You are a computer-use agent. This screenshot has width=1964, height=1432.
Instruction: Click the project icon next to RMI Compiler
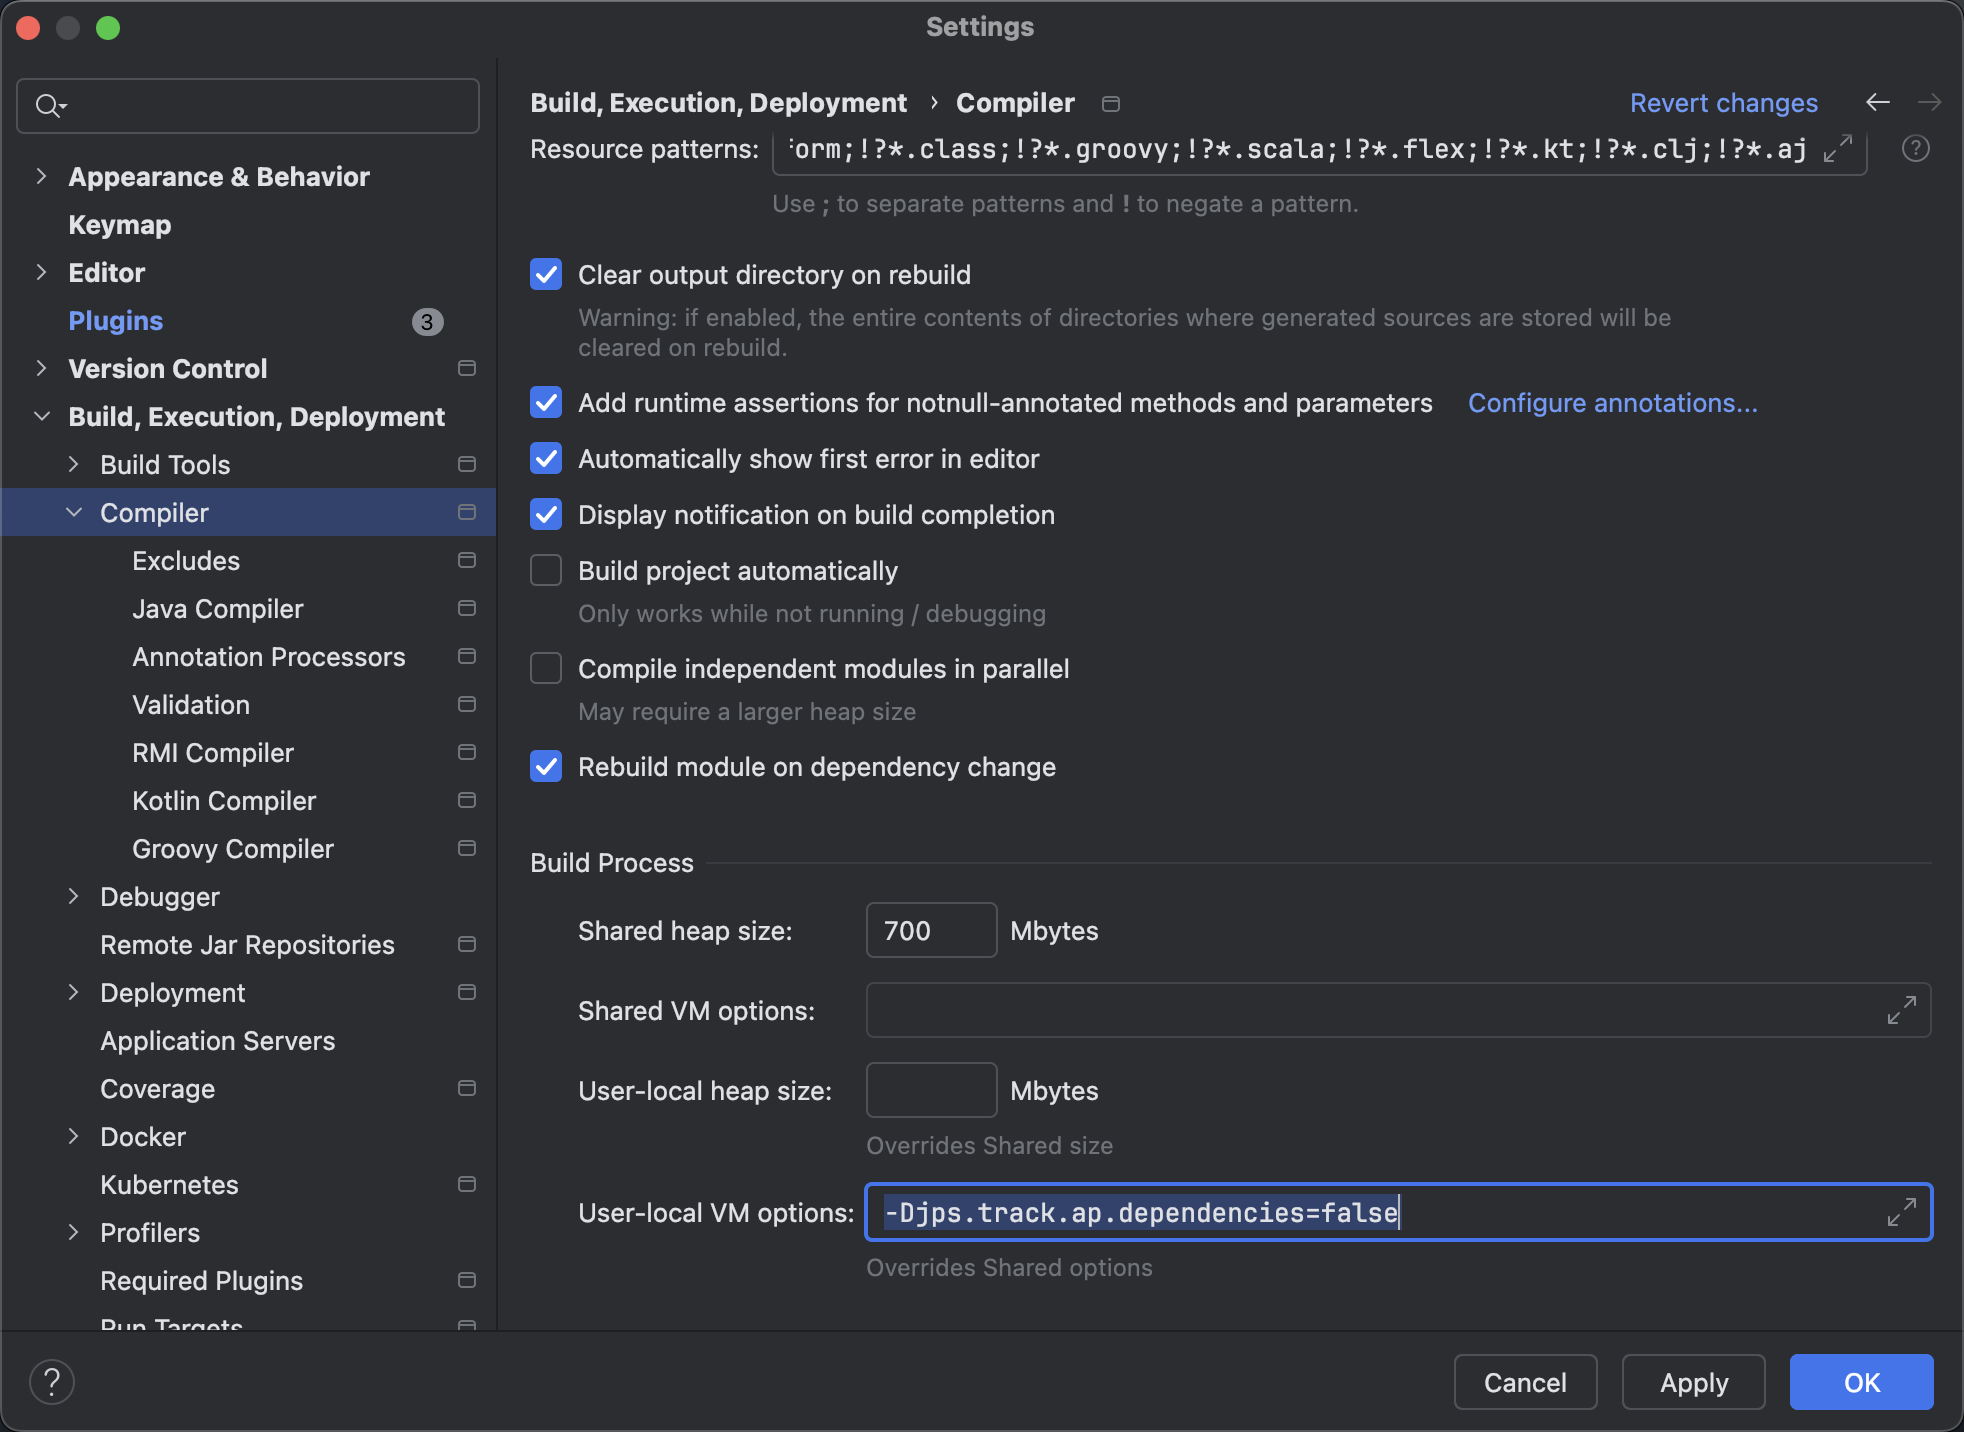point(466,752)
